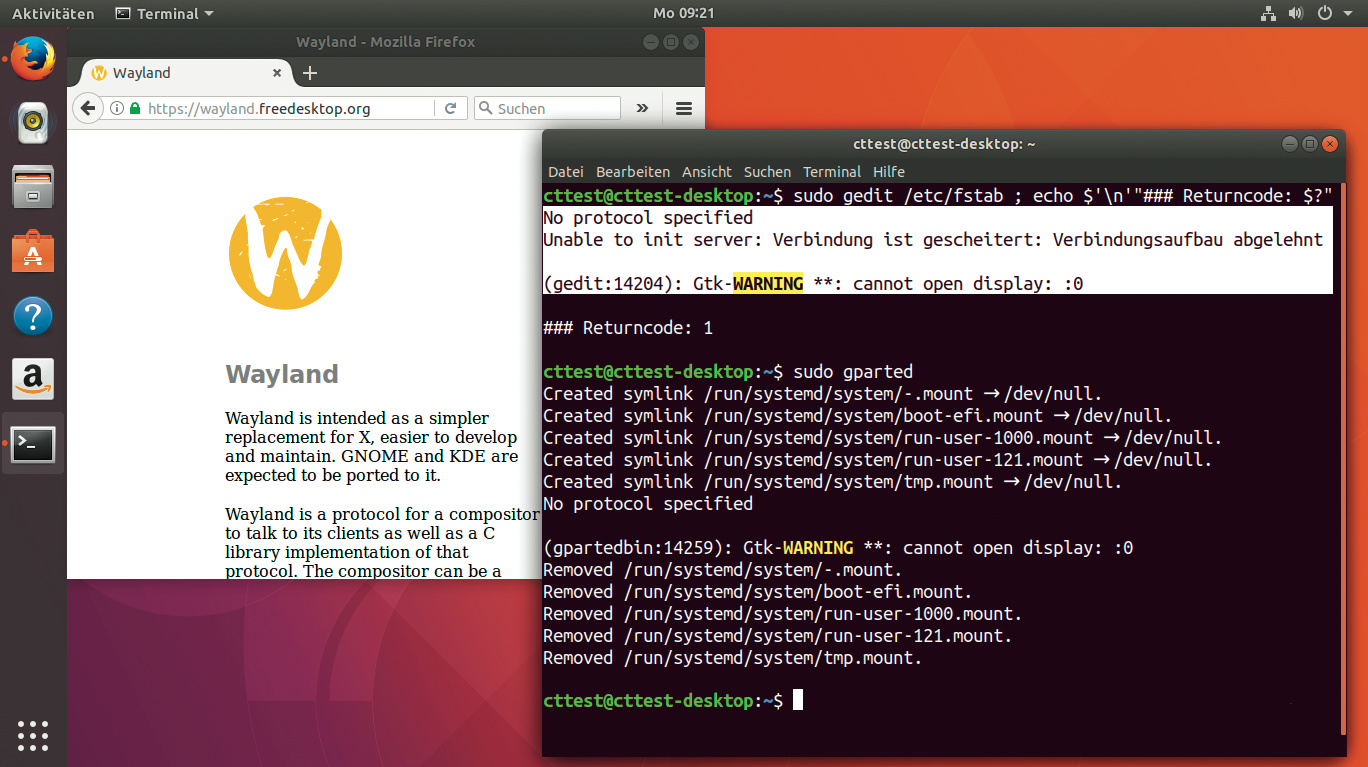Open Ubuntu Software from the dock
The width and height of the screenshot is (1368, 767).
point(33,251)
